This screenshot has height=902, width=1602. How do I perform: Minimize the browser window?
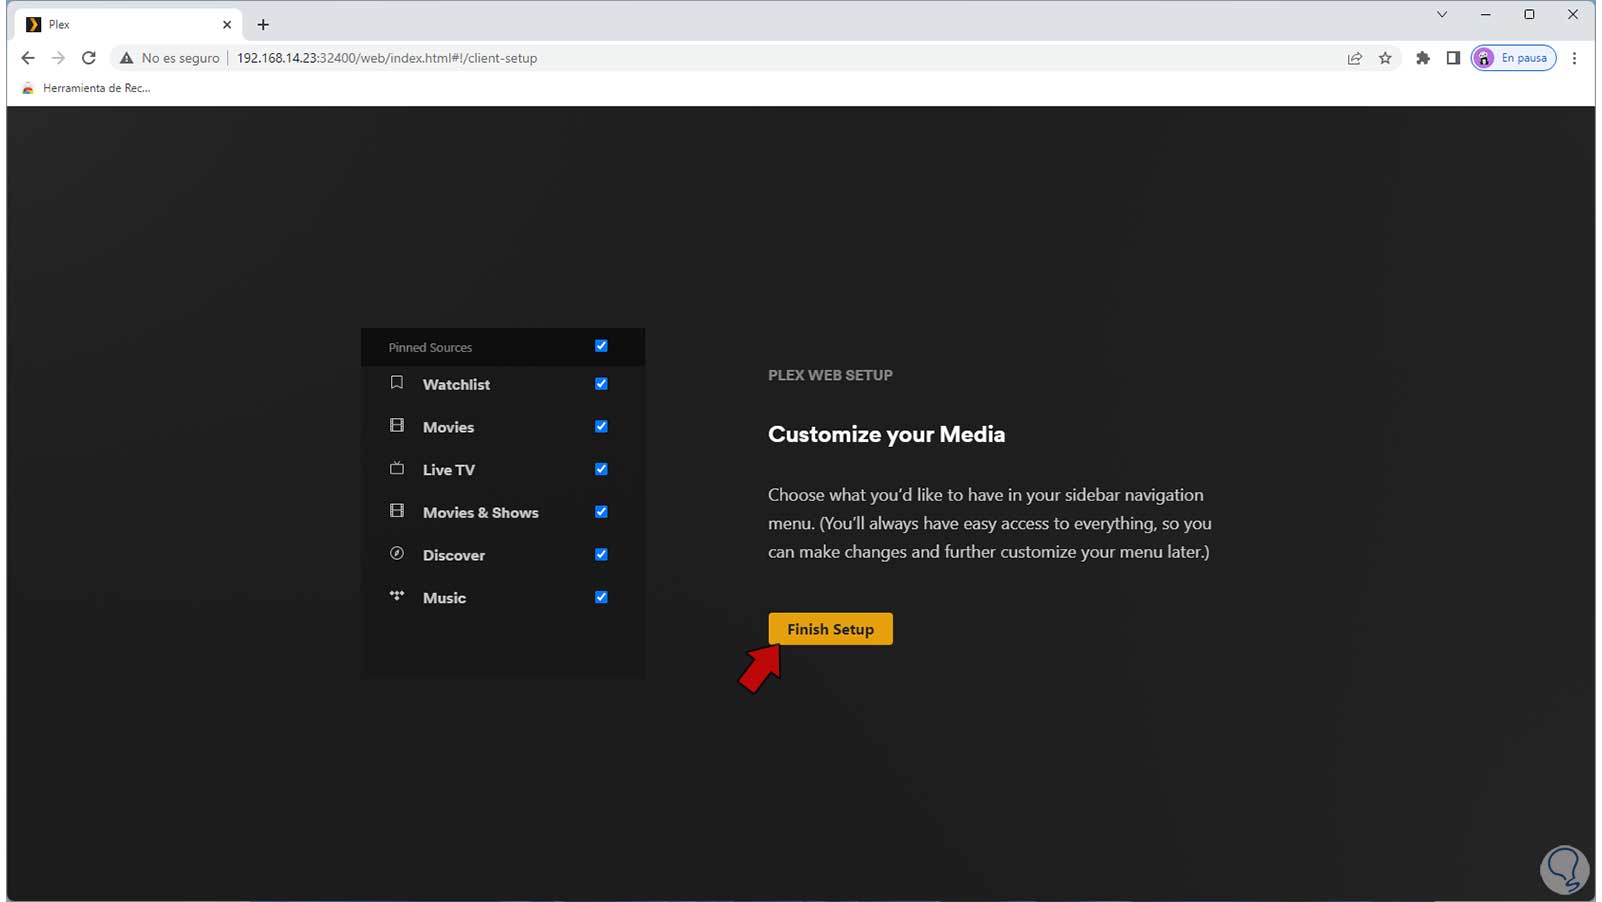click(1486, 14)
